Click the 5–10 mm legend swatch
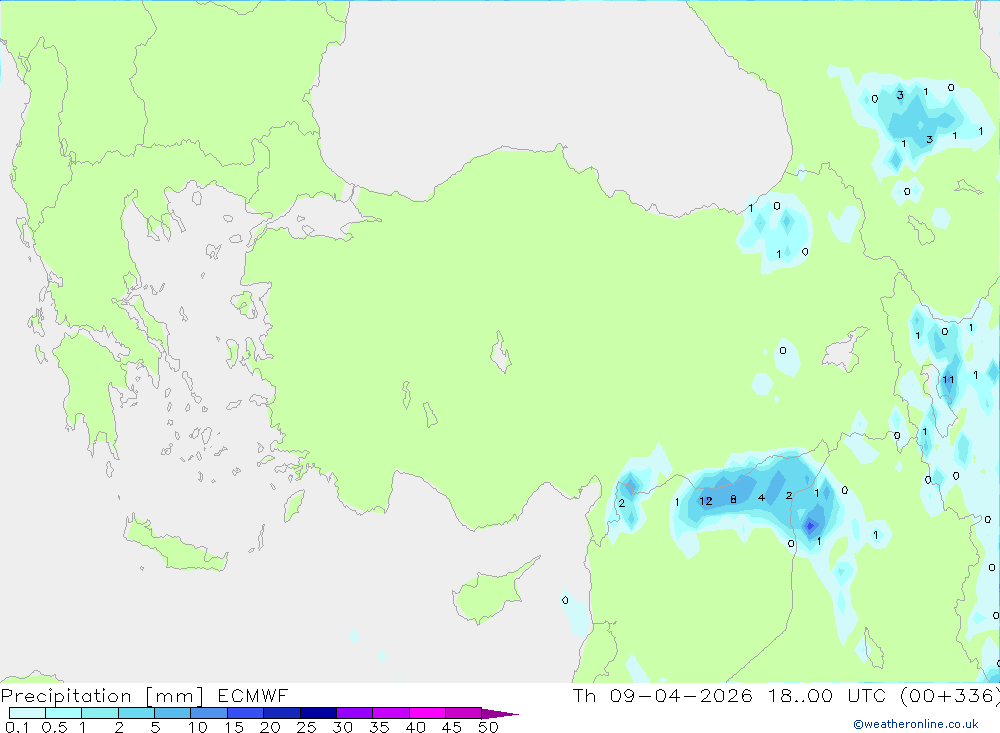This screenshot has height=733, width=1000. point(173,713)
